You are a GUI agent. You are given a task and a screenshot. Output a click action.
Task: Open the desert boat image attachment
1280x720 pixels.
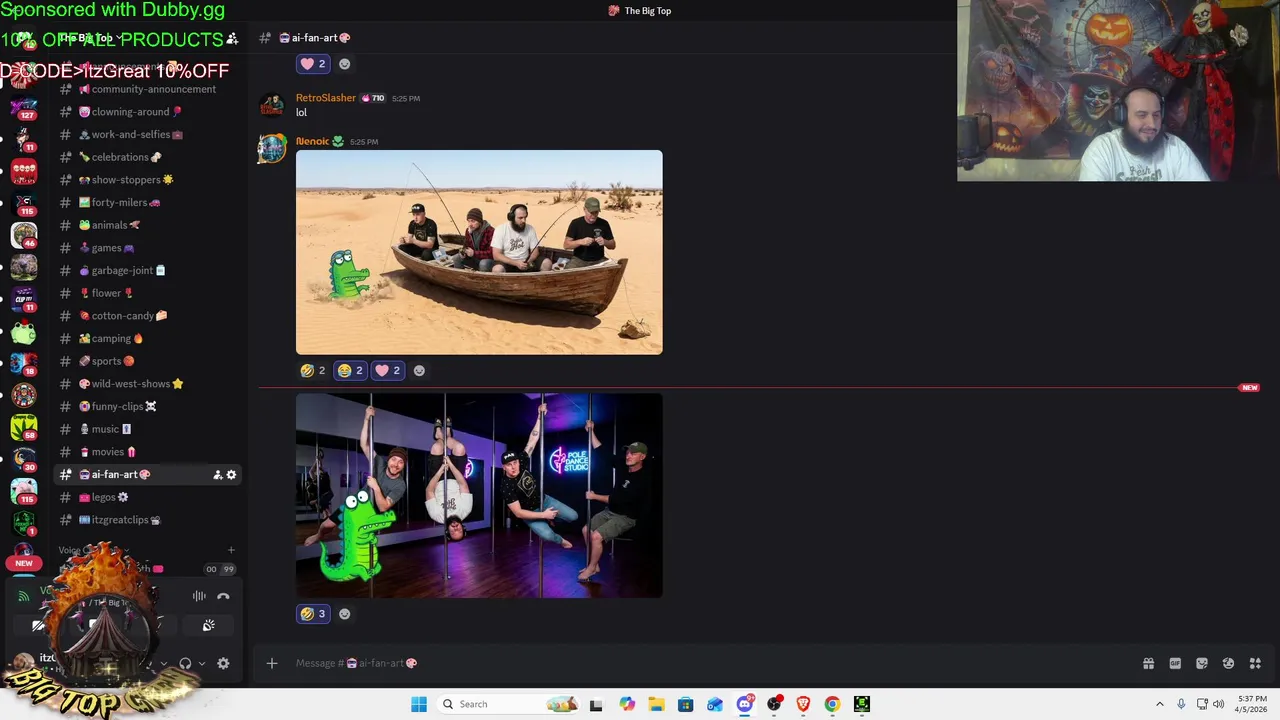point(479,252)
